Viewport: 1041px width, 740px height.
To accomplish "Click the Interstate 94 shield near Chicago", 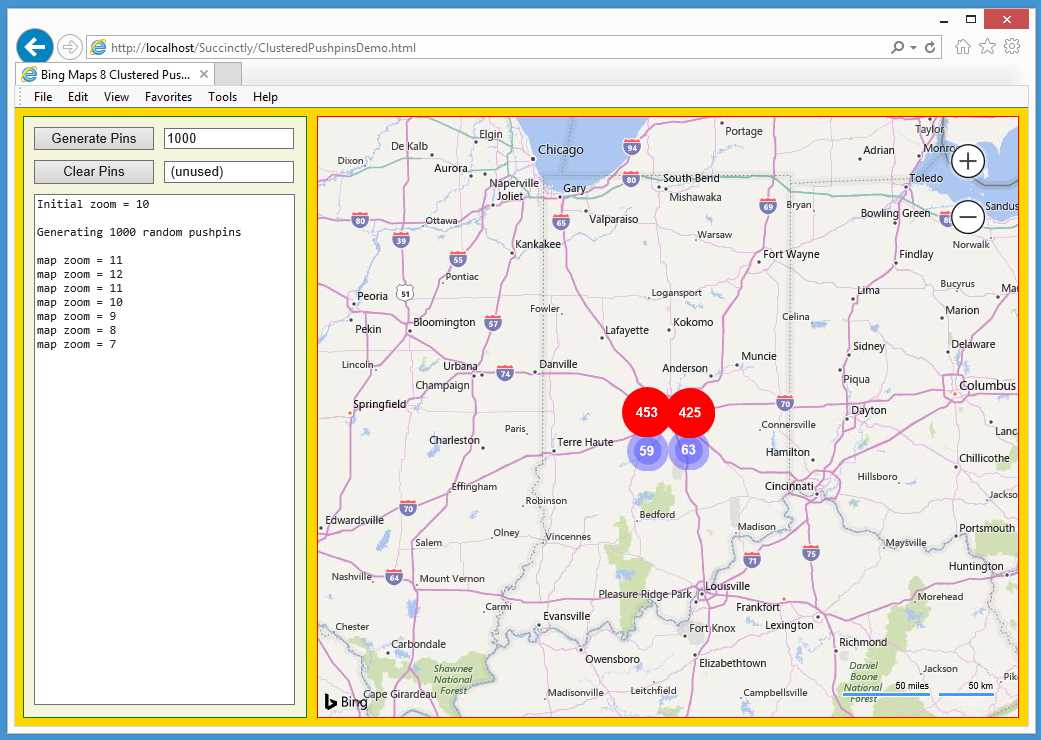I will pos(632,147).
